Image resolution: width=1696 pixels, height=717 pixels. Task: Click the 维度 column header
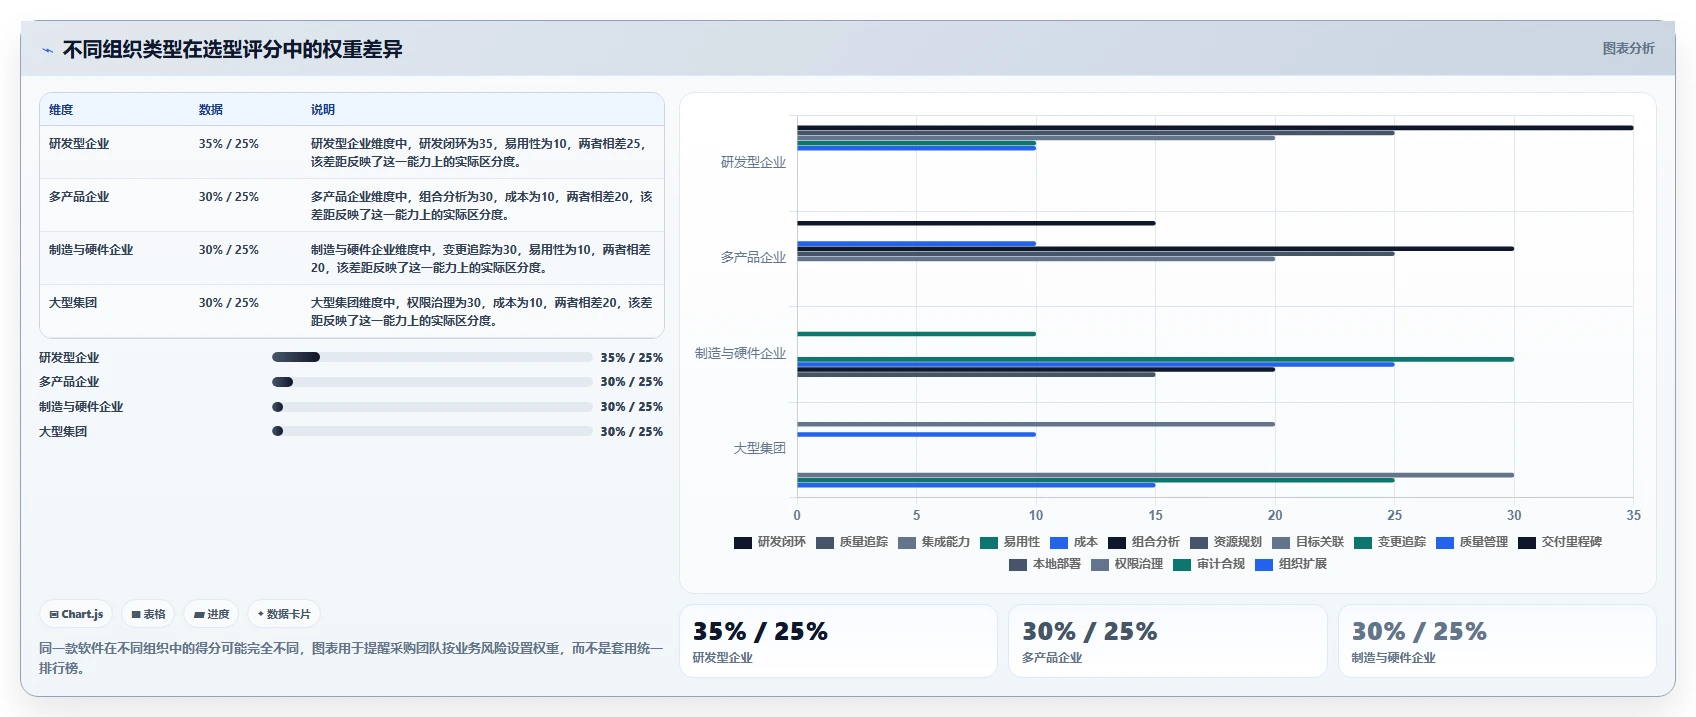click(x=61, y=110)
